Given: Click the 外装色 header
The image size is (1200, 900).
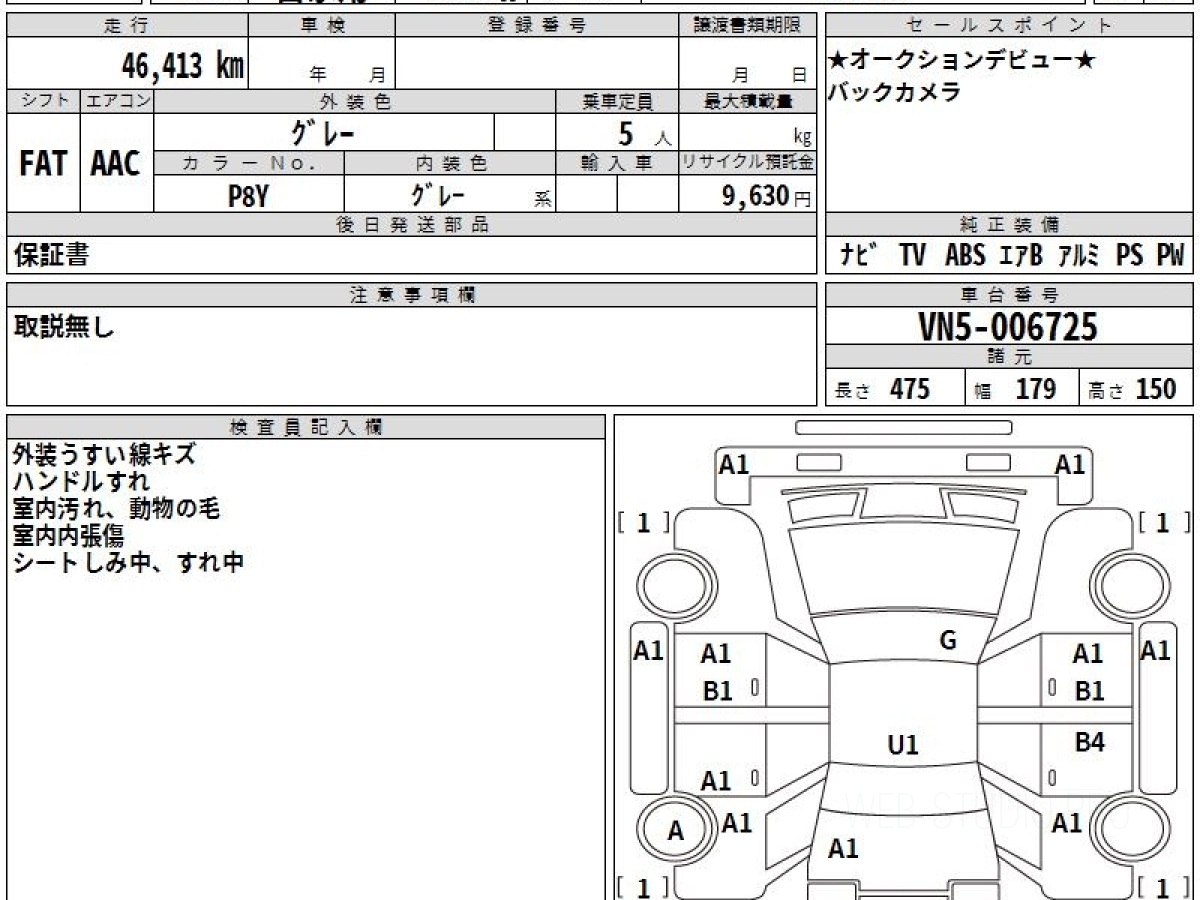Looking at the screenshot, I should (355, 101).
